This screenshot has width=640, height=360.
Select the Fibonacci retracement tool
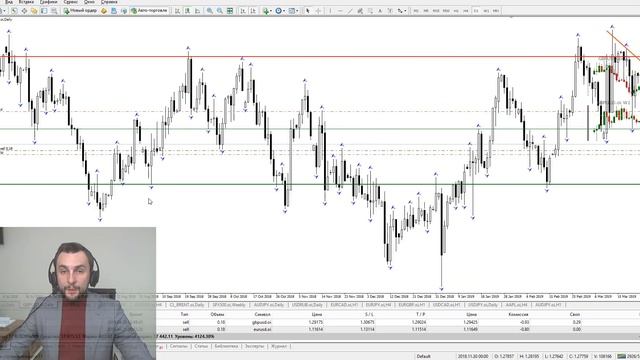370,11
